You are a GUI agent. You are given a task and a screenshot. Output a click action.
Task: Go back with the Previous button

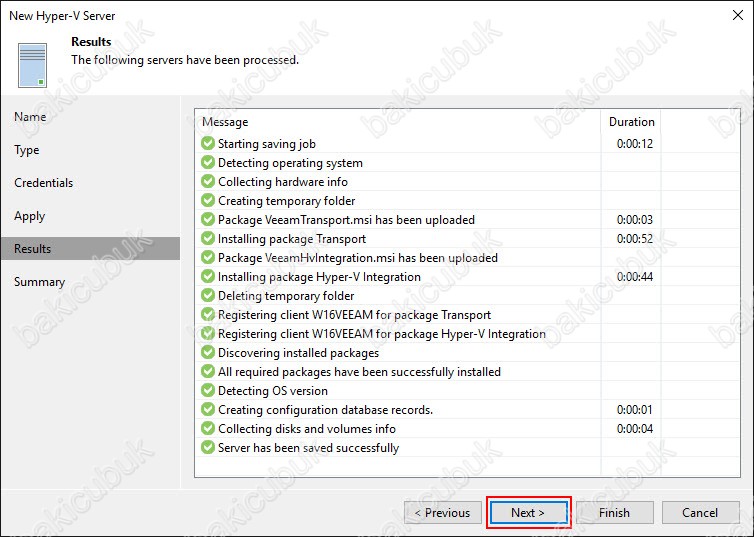pos(442,512)
